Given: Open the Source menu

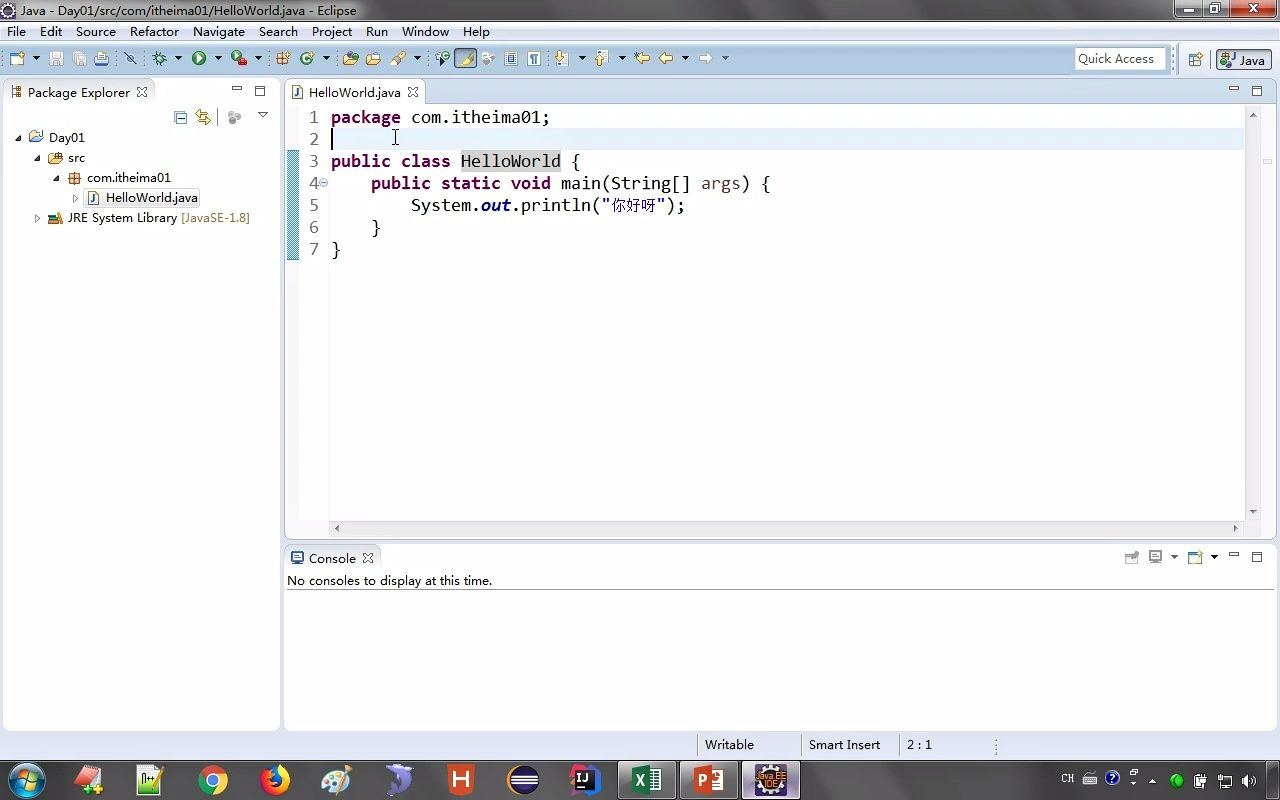Looking at the screenshot, I should tap(95, 31).
